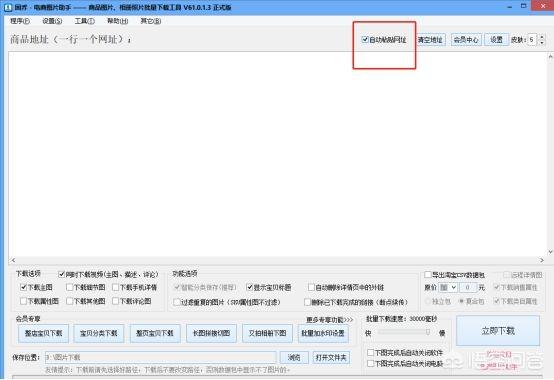Open the 程序(F) menu
Screen dimensions: 554x380
pos(20,21)
